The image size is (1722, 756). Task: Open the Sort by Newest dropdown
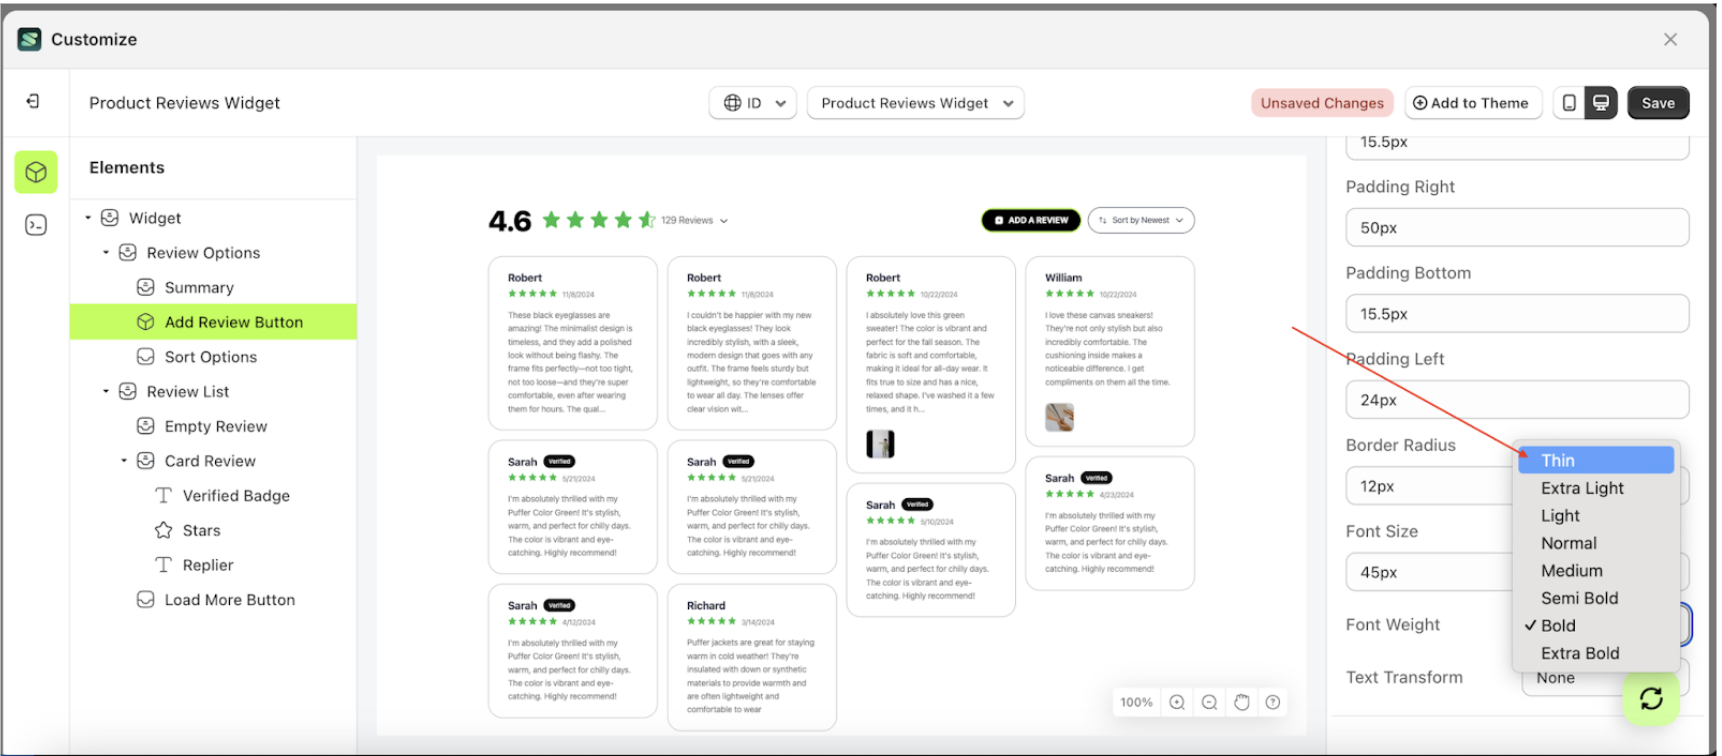click(x=1141, y=220)
